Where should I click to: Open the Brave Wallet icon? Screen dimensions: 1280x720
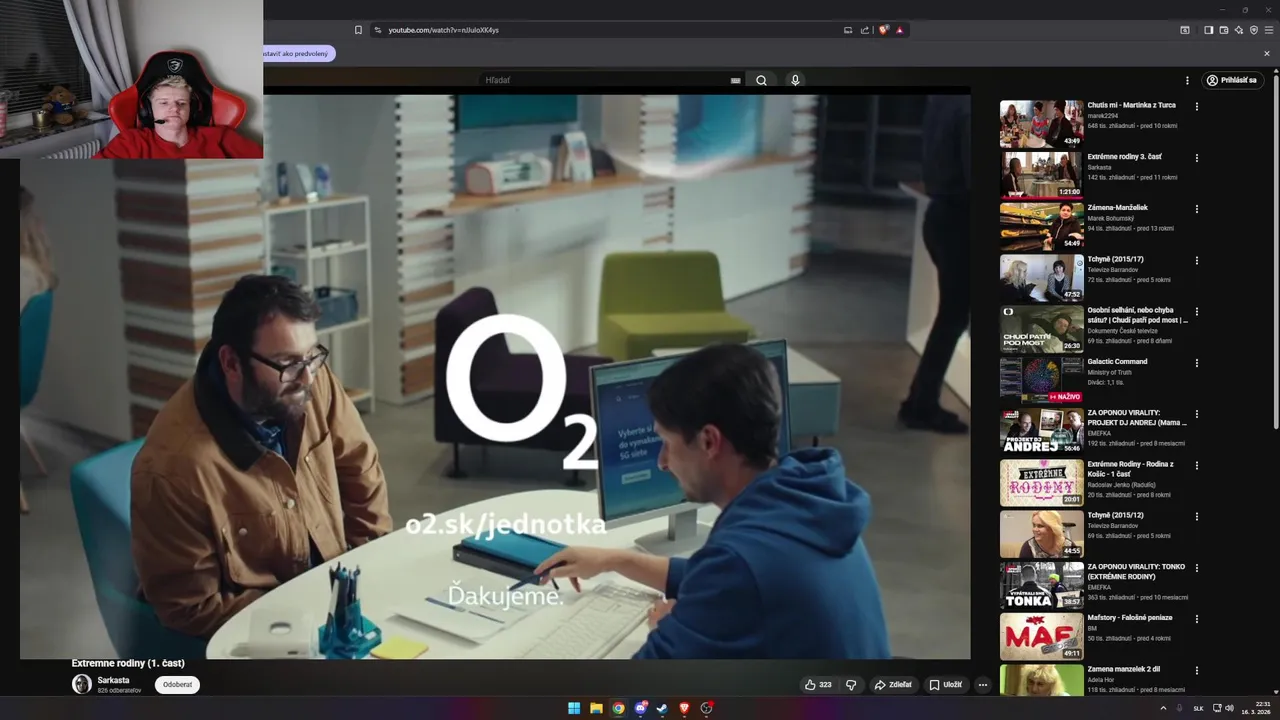click(1223, 30)
